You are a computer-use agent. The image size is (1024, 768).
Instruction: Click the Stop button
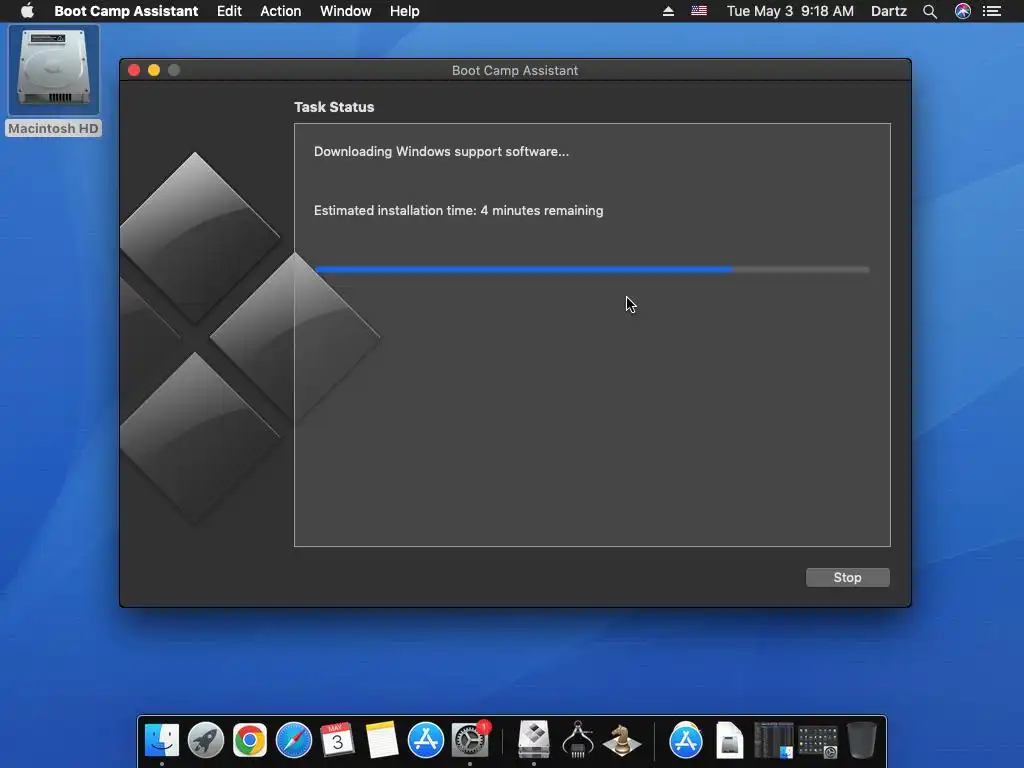click(847, 577)
